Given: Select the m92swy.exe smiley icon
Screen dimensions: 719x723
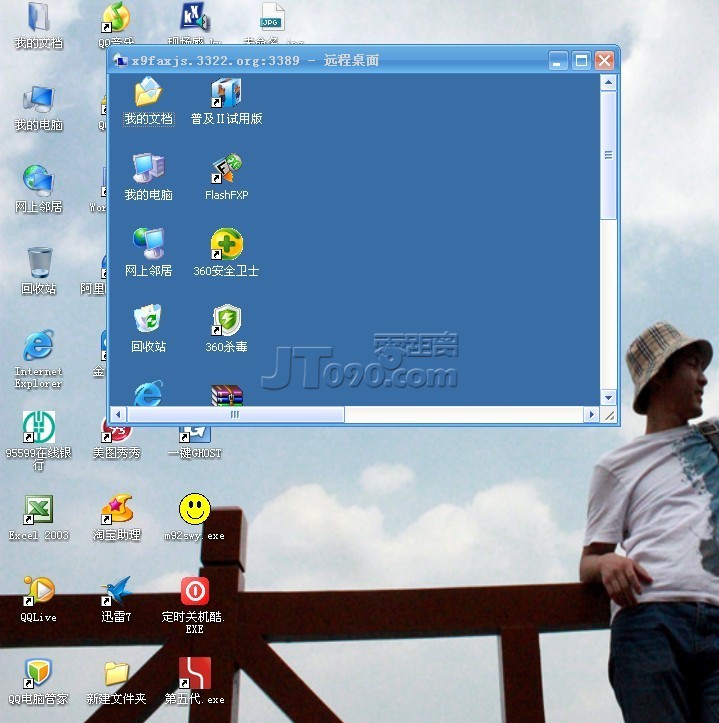Looking at the screenshot, I should pos(195,517).
